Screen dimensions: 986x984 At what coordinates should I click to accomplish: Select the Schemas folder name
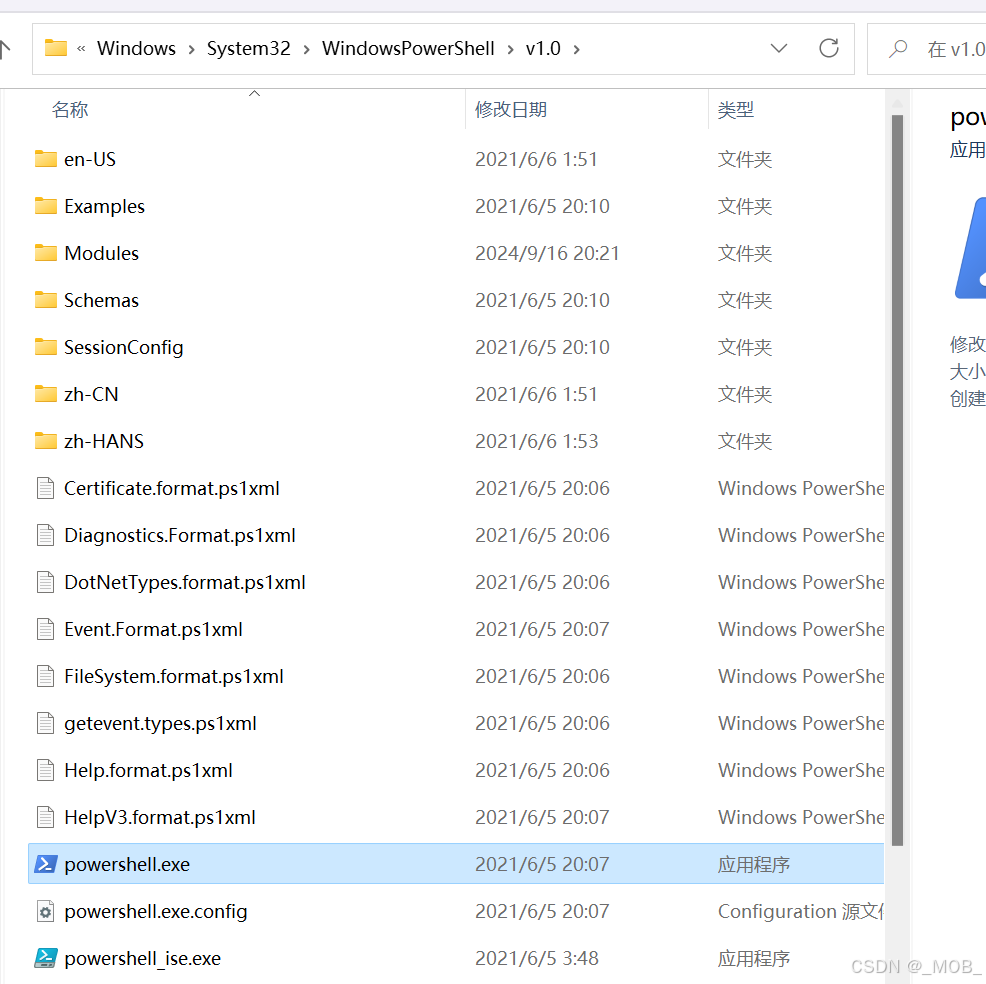pos(101,301)
